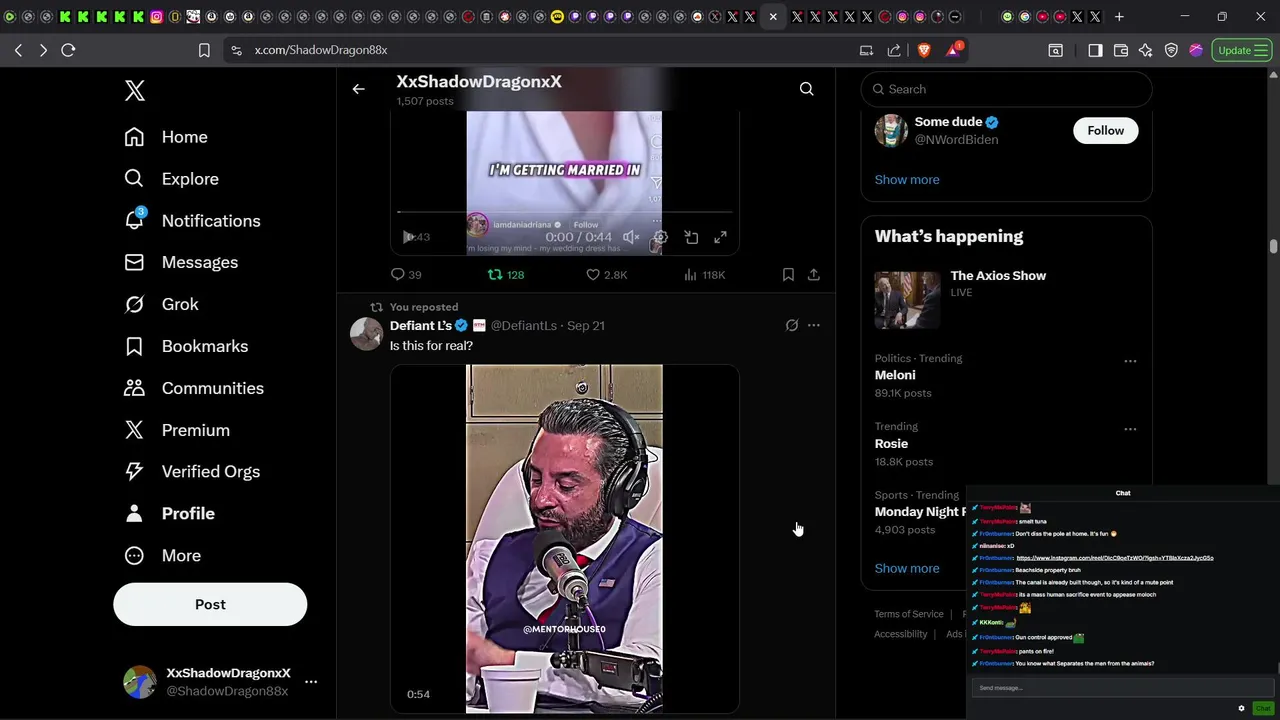The image size is (1280, 720).
Task: Click the Update button in the browser
Action: tap(1241, 50)
